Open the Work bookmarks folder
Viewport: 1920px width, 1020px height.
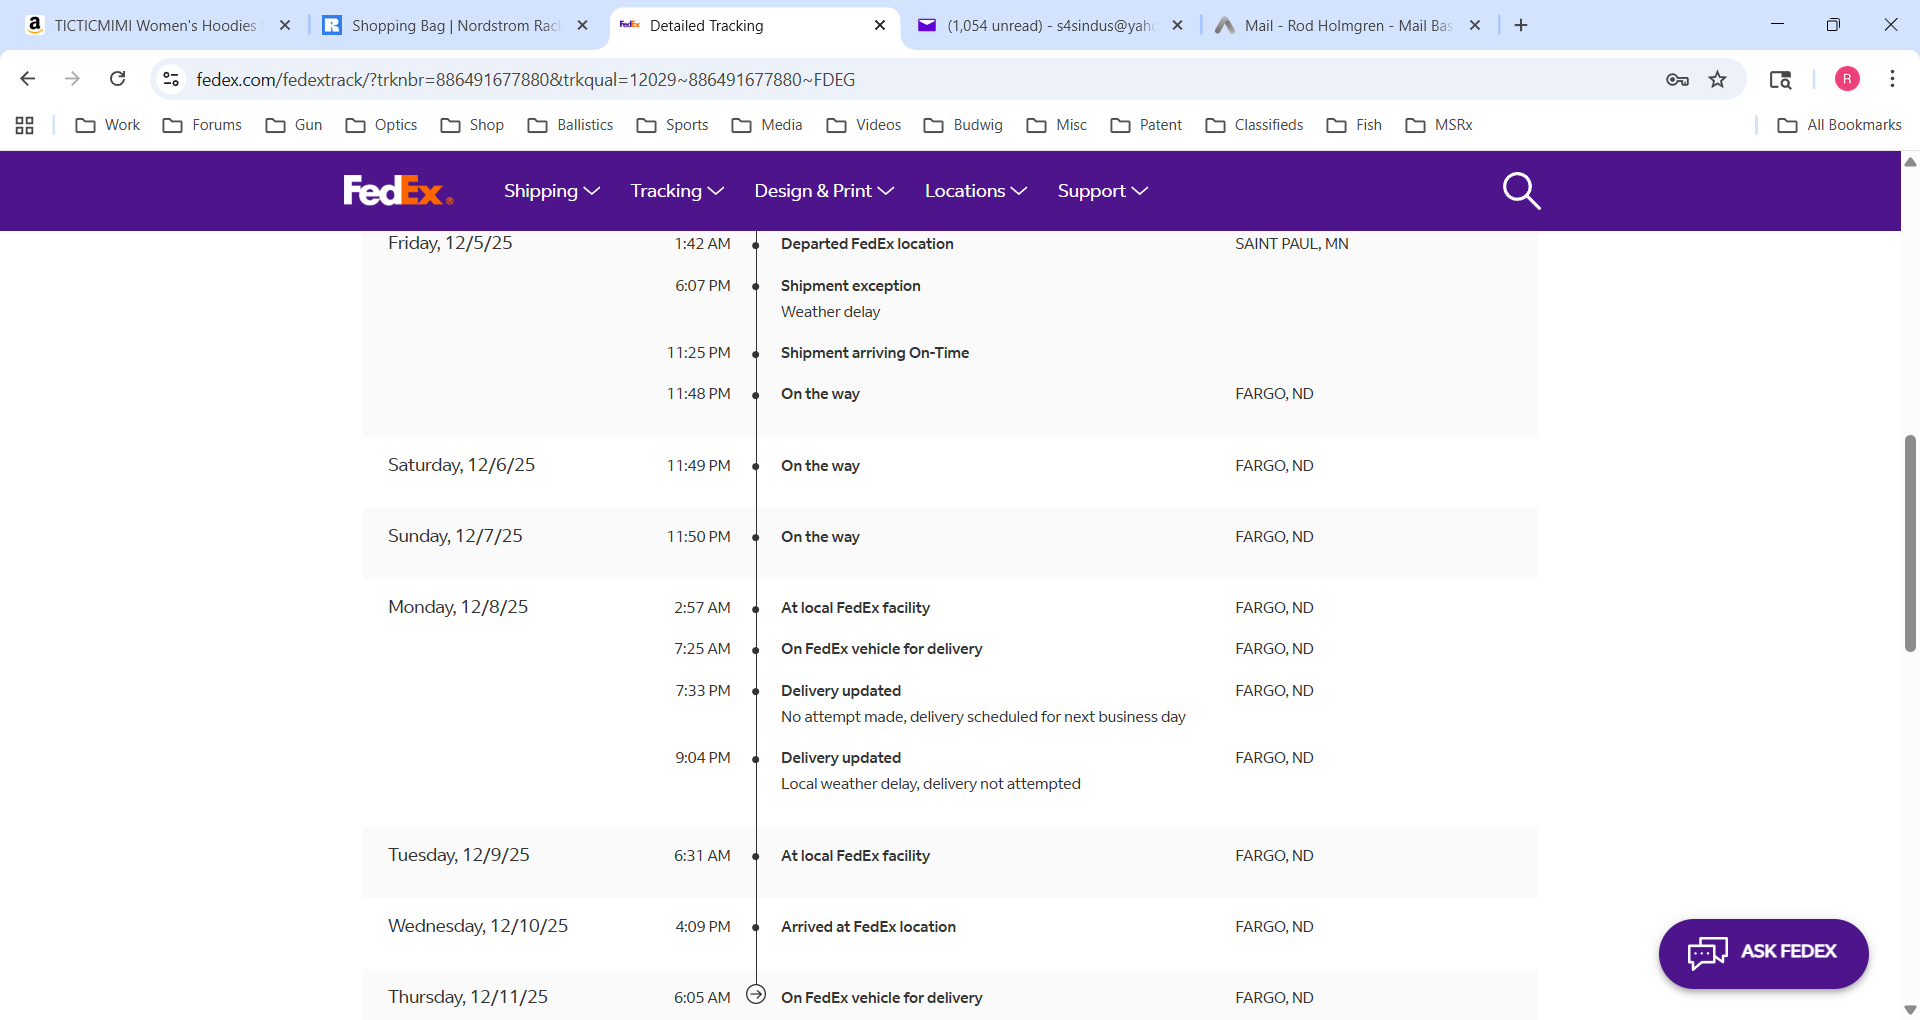(x=108, y=125)
